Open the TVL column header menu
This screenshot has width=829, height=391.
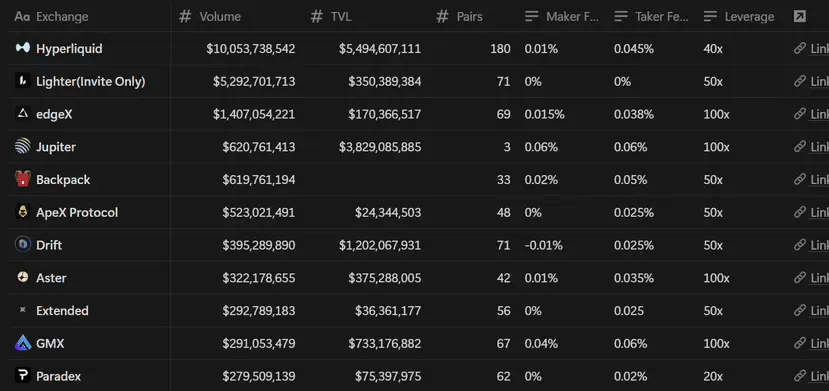[331, 16]
